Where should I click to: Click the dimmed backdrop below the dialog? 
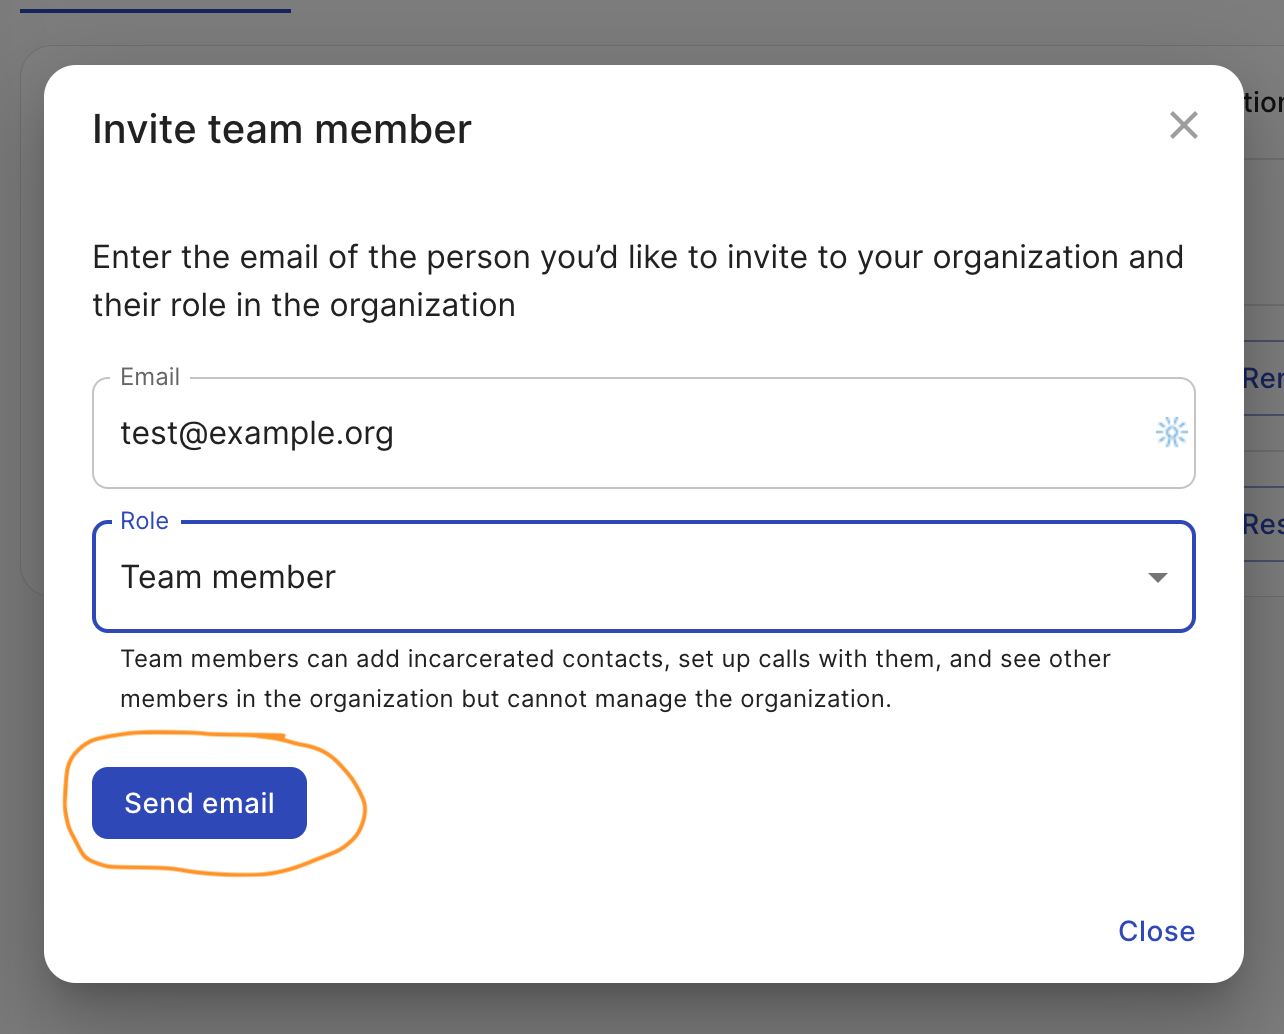pyautogui.click(x=640, y=1010)
